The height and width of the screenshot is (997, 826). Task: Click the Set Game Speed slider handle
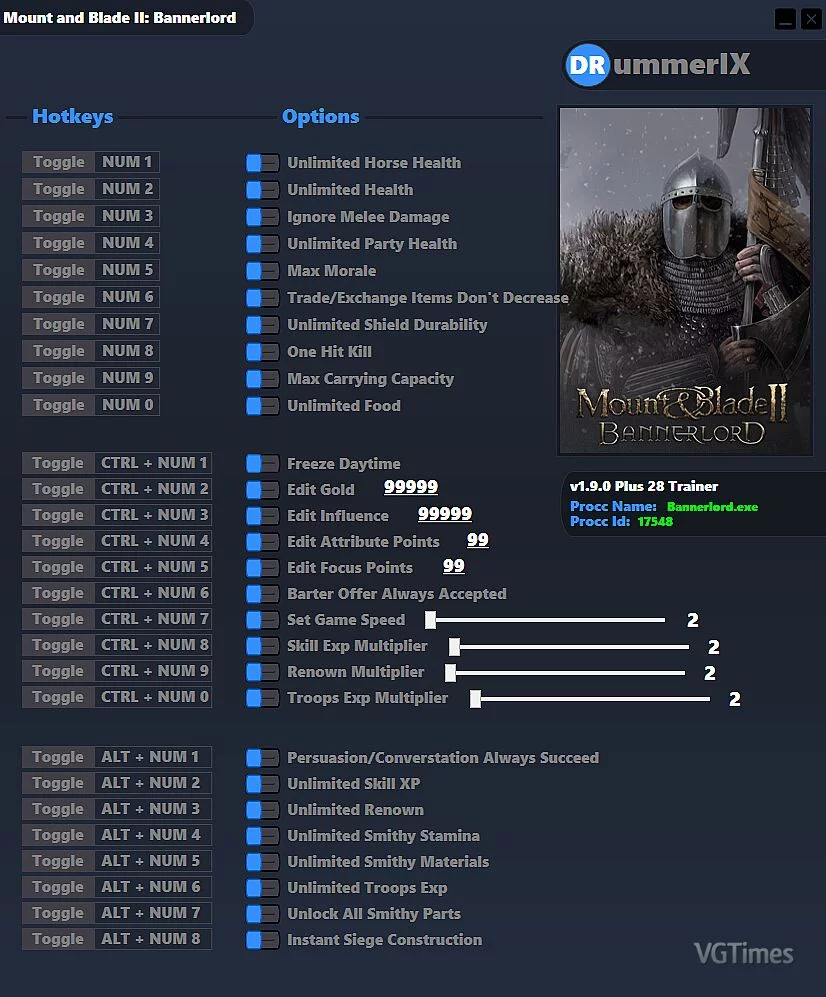click(x=430, y=620)
